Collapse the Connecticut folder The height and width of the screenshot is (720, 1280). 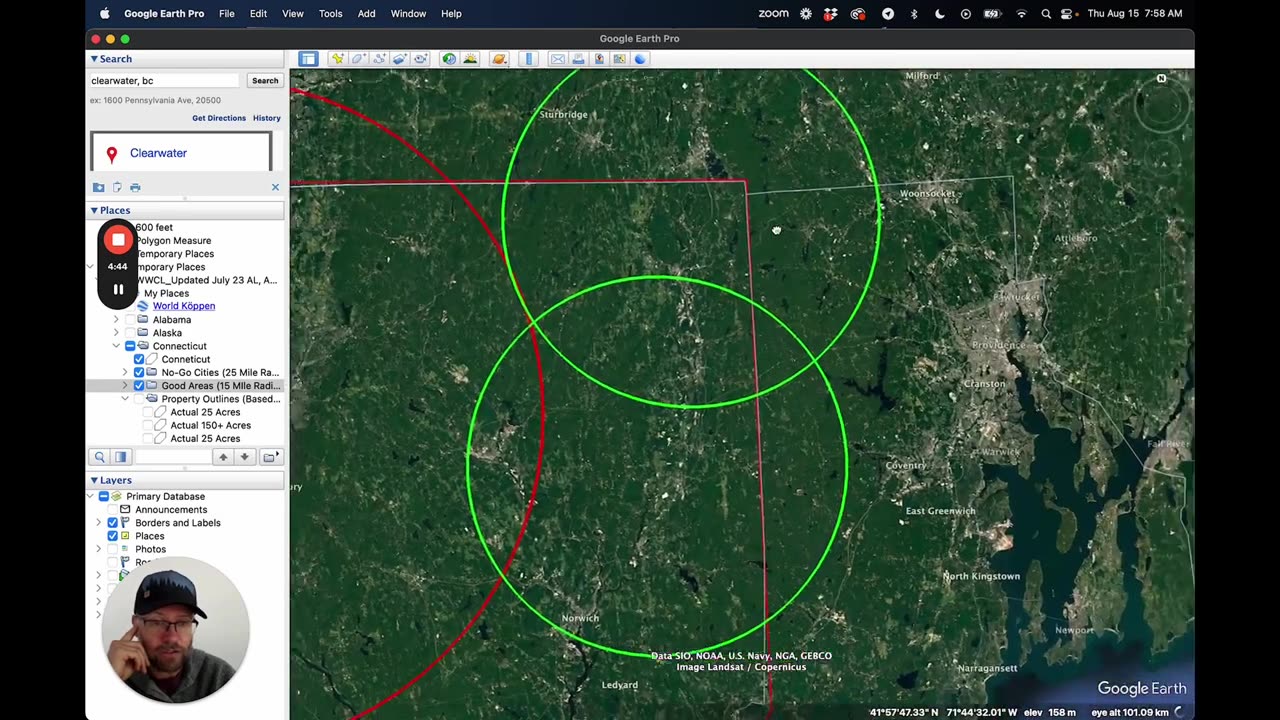[x=116, y=346]
